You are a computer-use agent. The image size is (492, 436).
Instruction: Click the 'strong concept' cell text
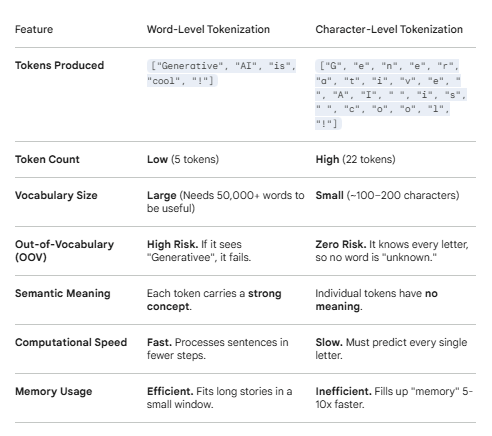tap(214, 300)
